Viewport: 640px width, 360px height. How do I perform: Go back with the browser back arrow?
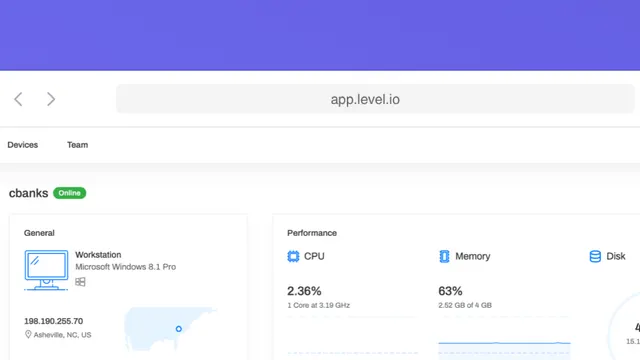pos(18,99)
